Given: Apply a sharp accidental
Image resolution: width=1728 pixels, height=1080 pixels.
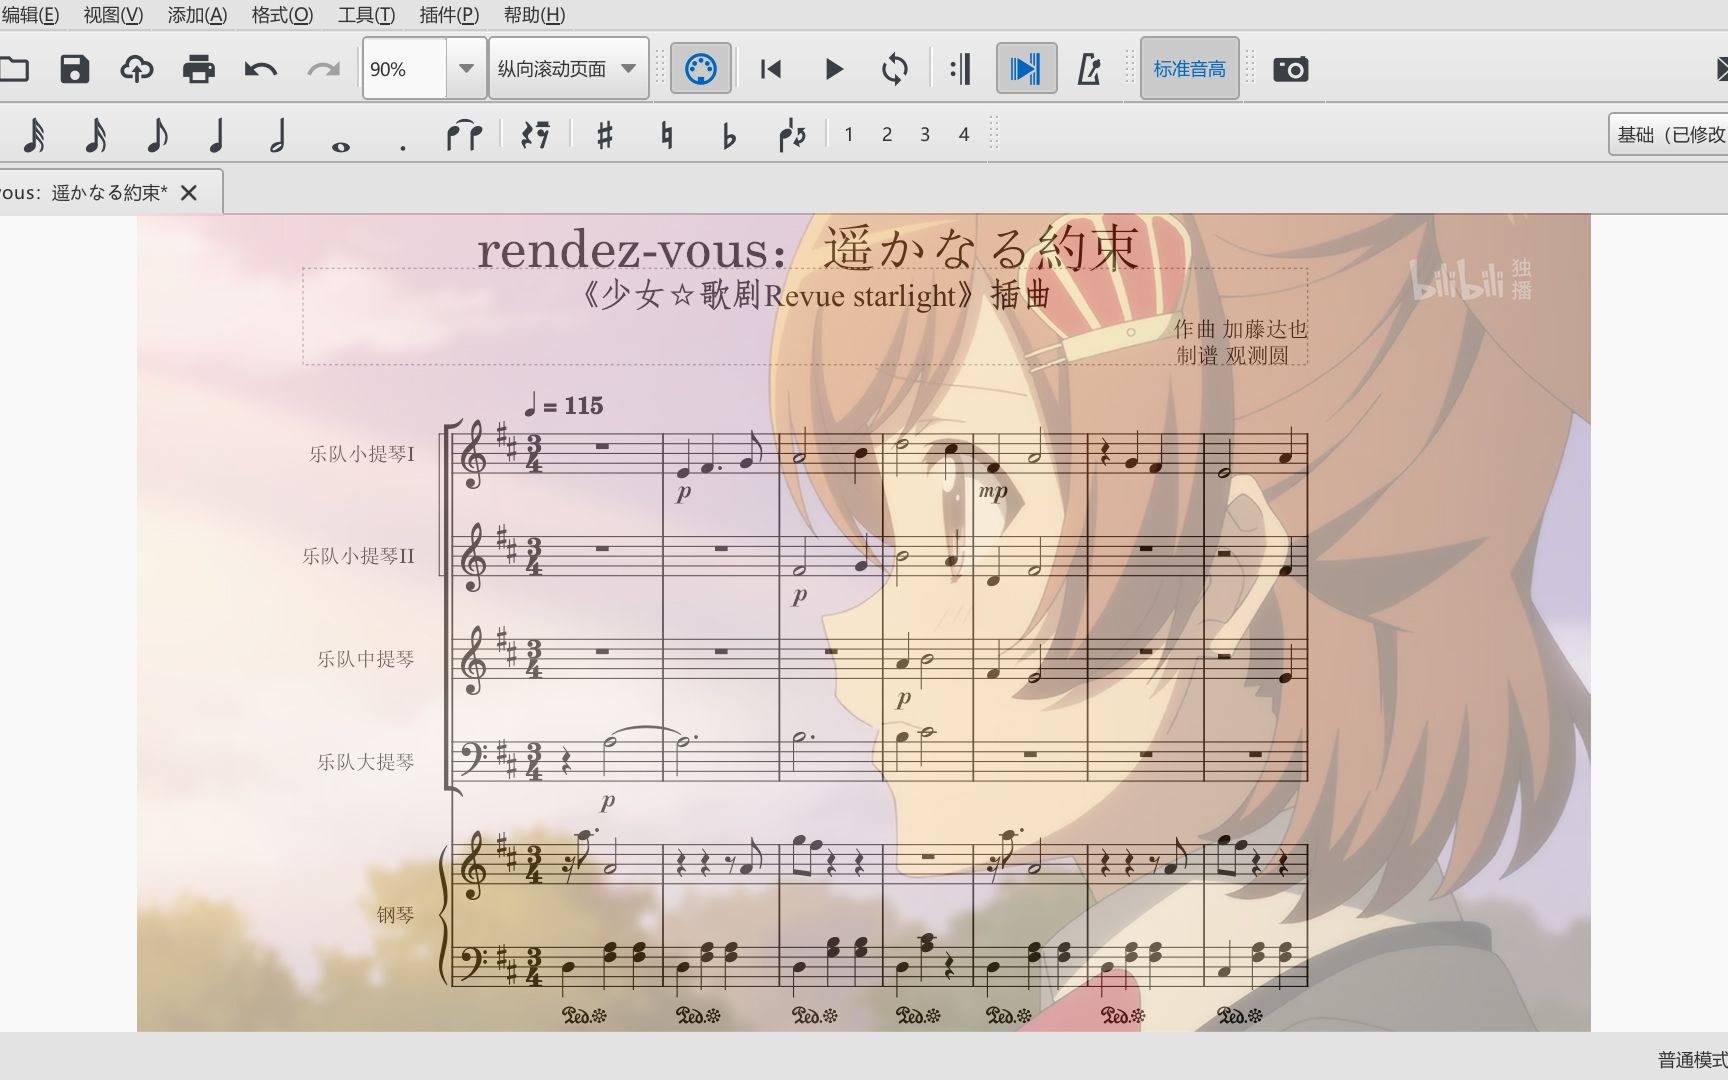Looking at the screenshot, I should (x=604, y=135).
